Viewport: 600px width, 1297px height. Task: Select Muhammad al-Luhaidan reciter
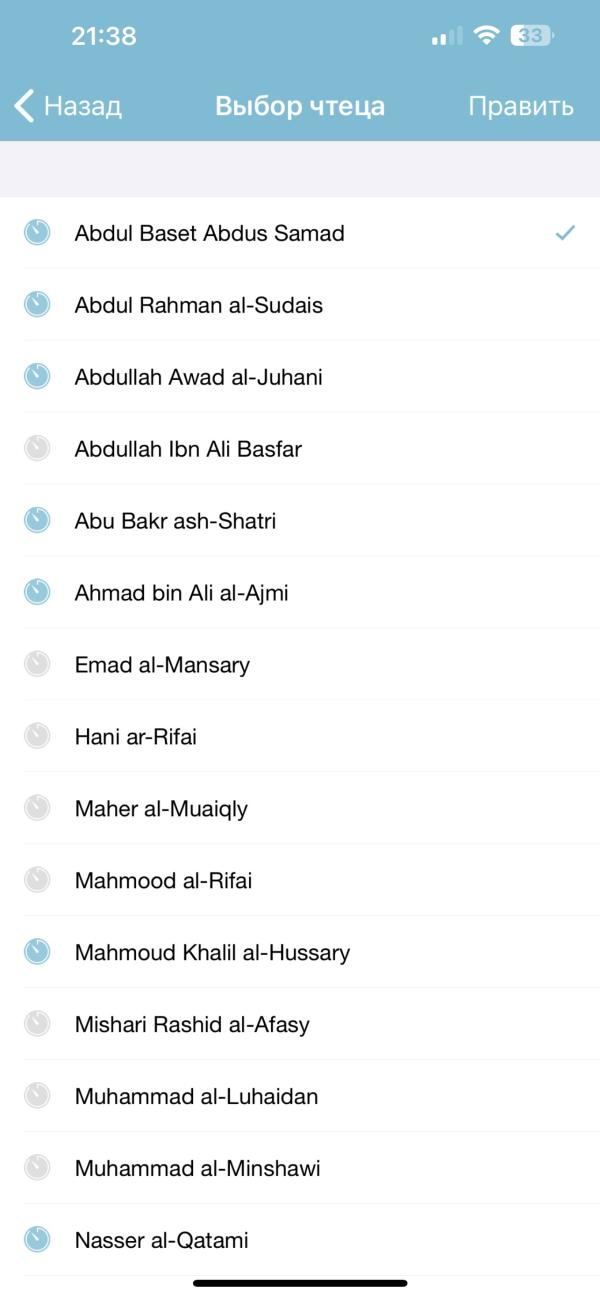pyautogui.click(x=196, y=1096)
